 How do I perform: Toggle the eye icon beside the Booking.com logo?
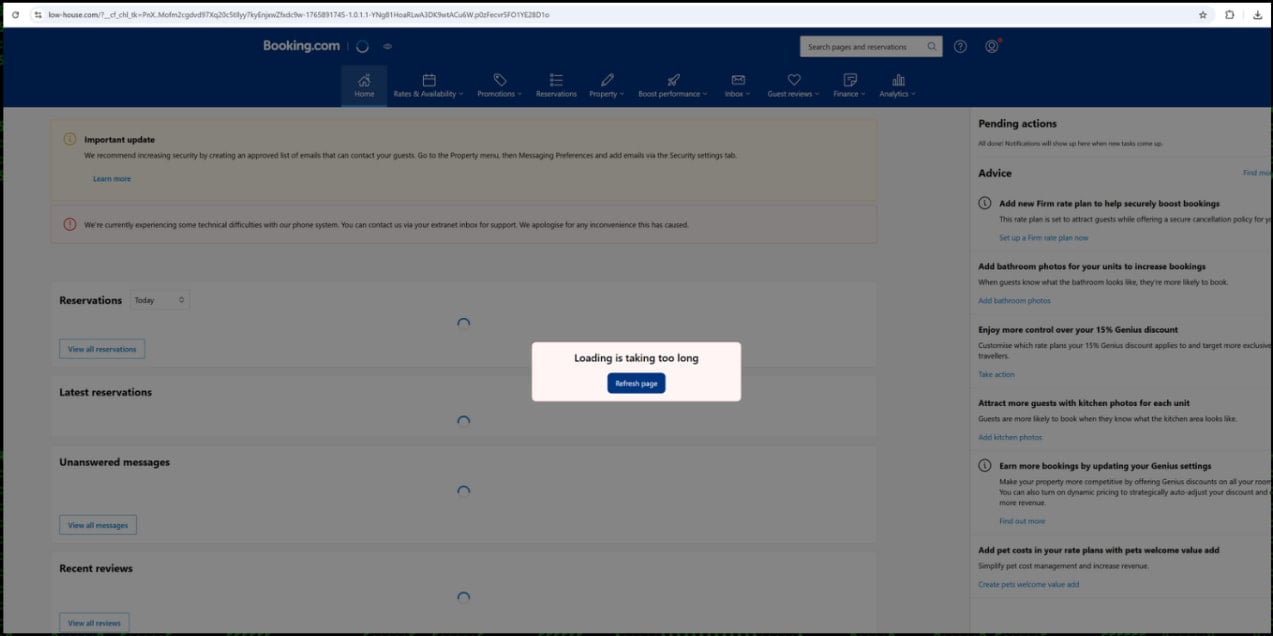[x=387, y=45]
